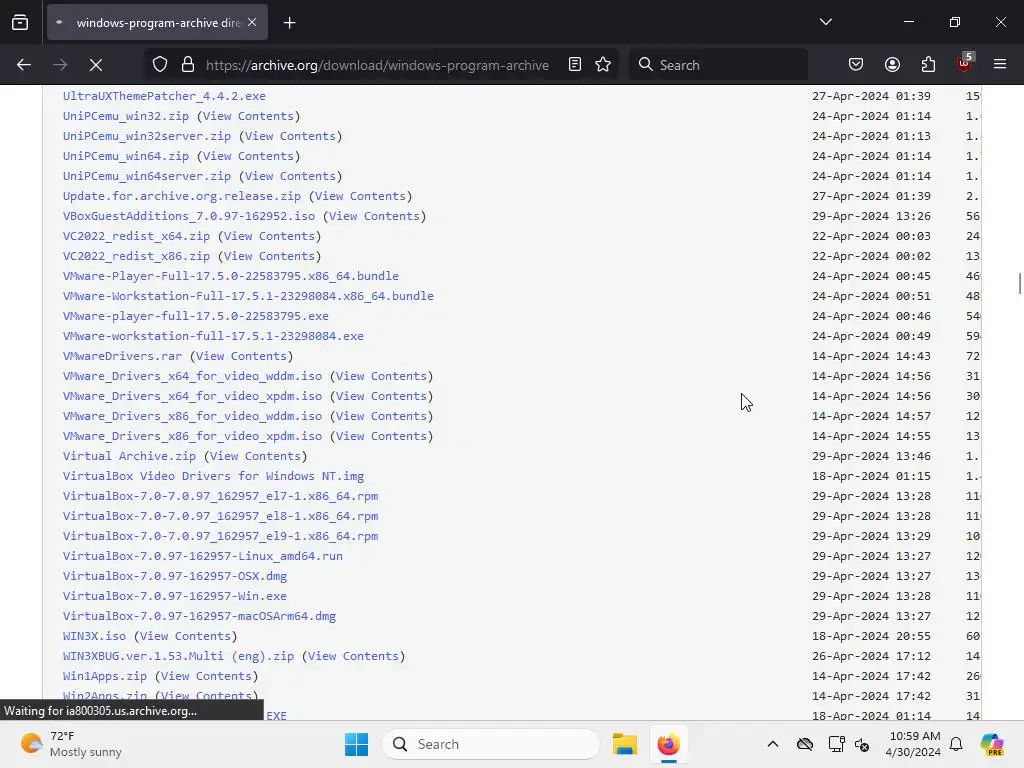Show hidden system tray icons
Viewport: 1024px width, 768px height.
pyautogui.click(x=773, y=744)
